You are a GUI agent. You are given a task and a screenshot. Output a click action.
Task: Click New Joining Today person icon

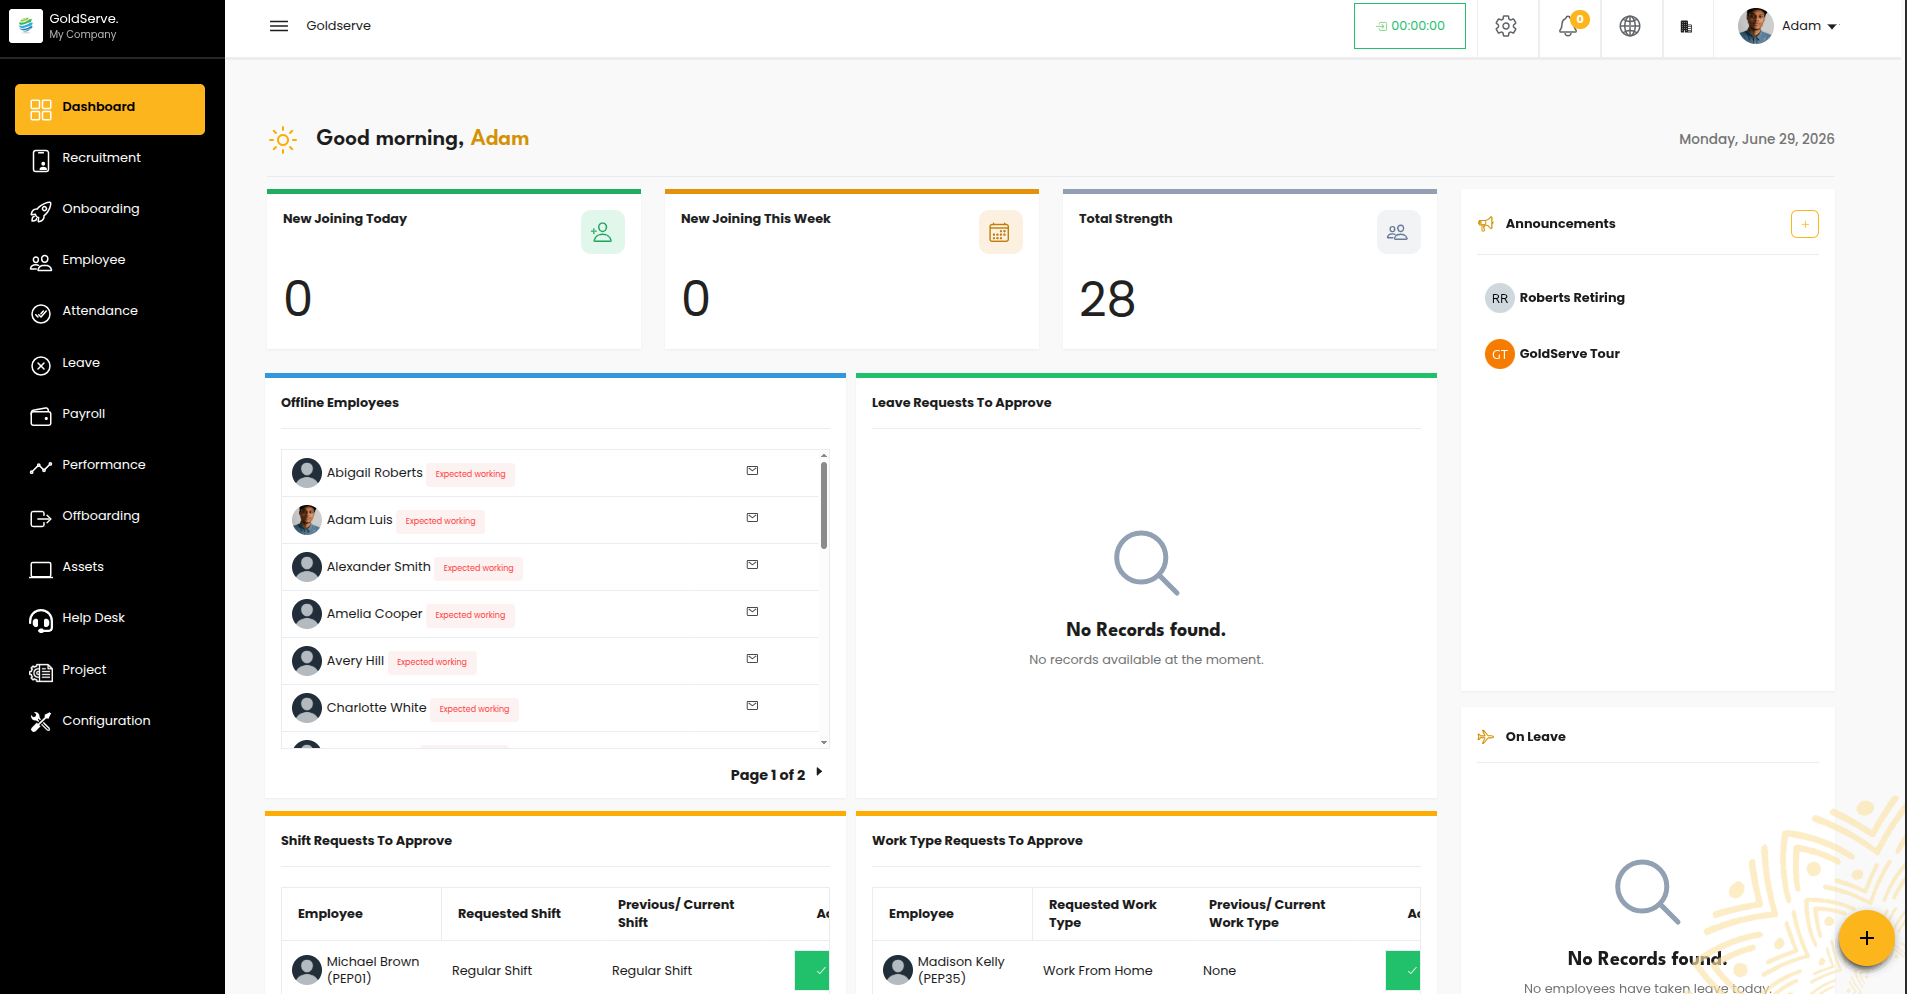pyautogui.click(x=603, y=232)
